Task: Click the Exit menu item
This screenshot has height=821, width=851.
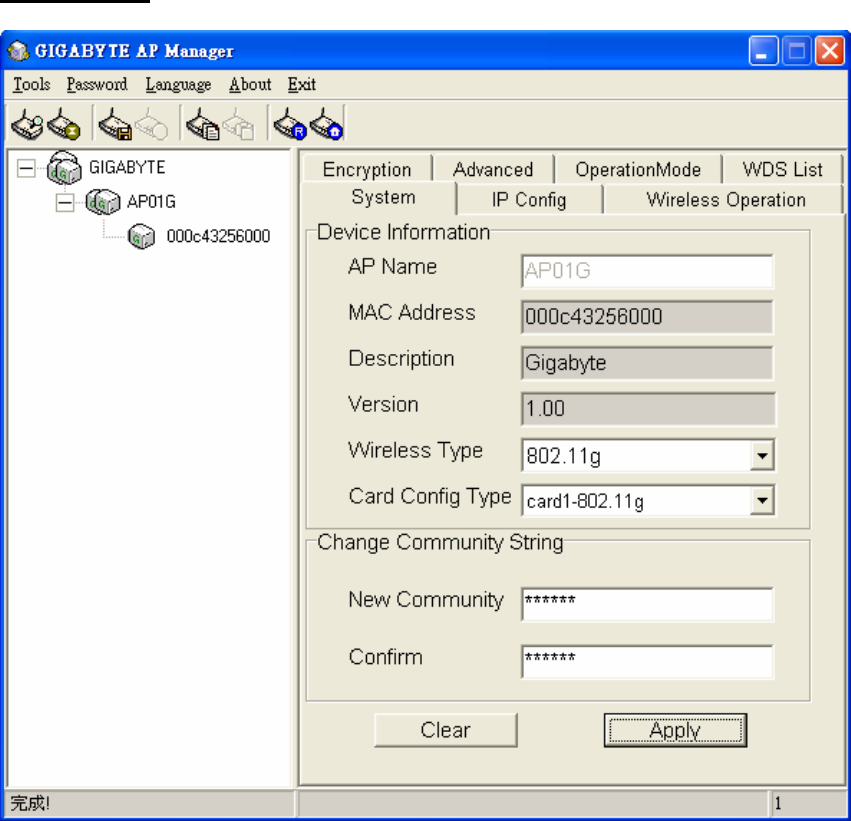Action: (302, 84)
